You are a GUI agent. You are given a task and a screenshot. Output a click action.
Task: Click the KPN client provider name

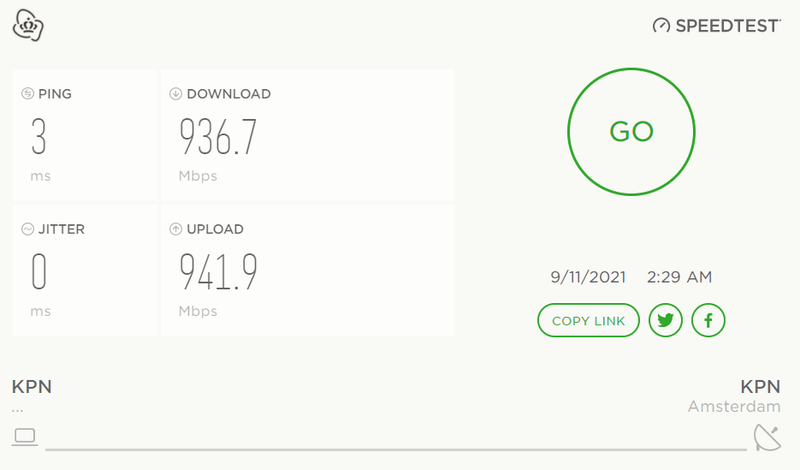32,387
